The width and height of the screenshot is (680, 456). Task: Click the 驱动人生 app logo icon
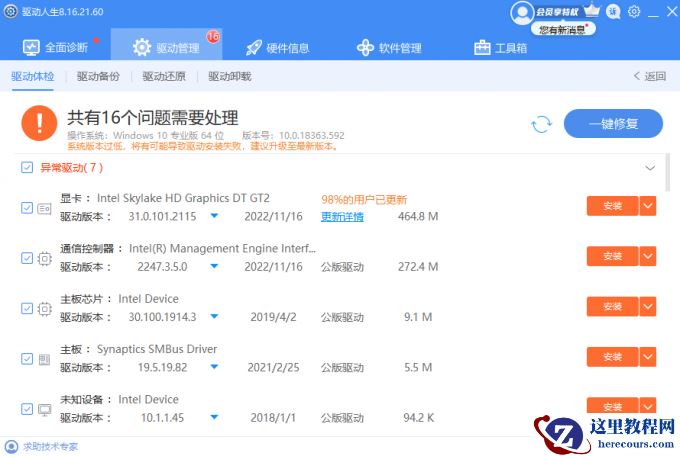coord(11,11)
